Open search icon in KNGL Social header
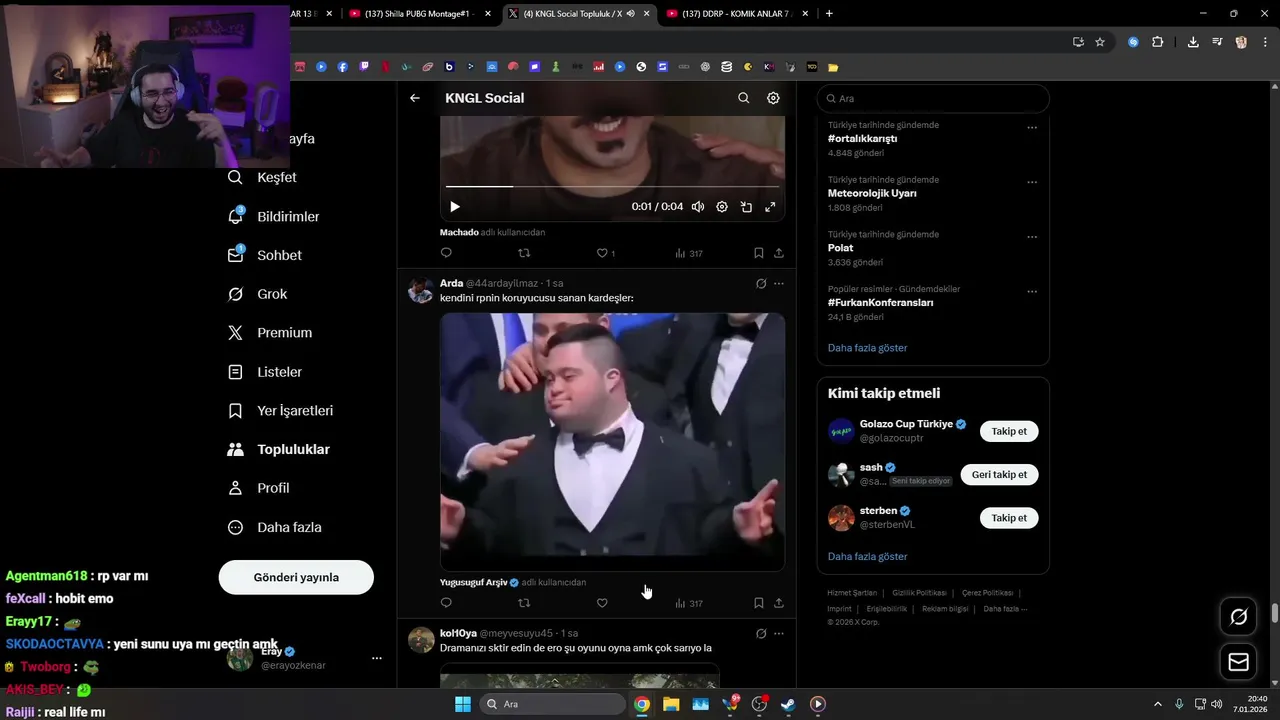 tap(743, 98)
